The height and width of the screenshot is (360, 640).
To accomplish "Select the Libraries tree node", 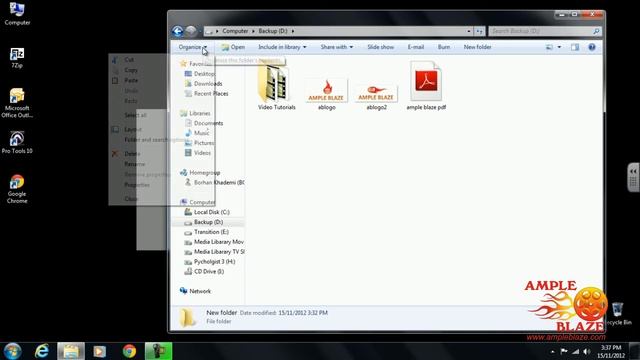I will tap(196, 113).
